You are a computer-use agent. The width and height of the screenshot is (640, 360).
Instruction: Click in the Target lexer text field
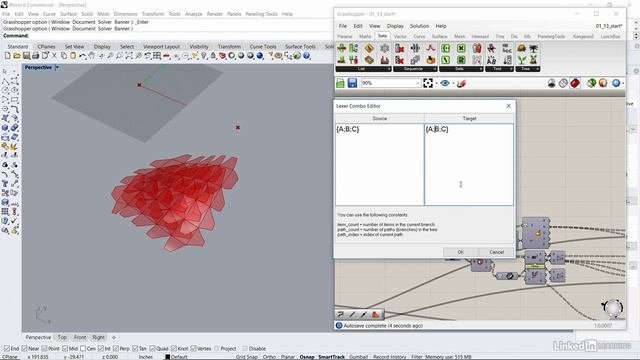click(469, 164)
